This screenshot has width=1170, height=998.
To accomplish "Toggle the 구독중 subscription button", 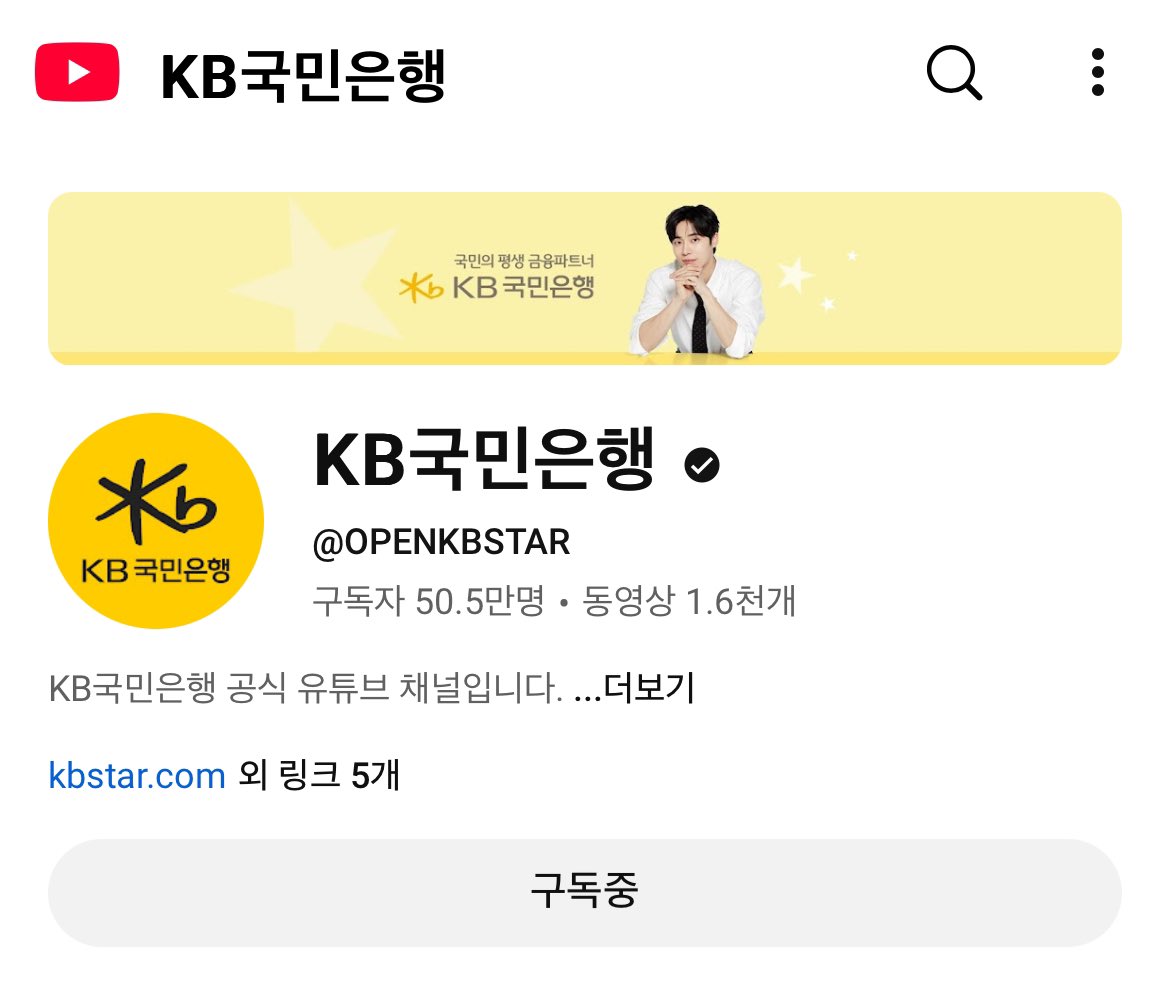I will tap(584, 893).
